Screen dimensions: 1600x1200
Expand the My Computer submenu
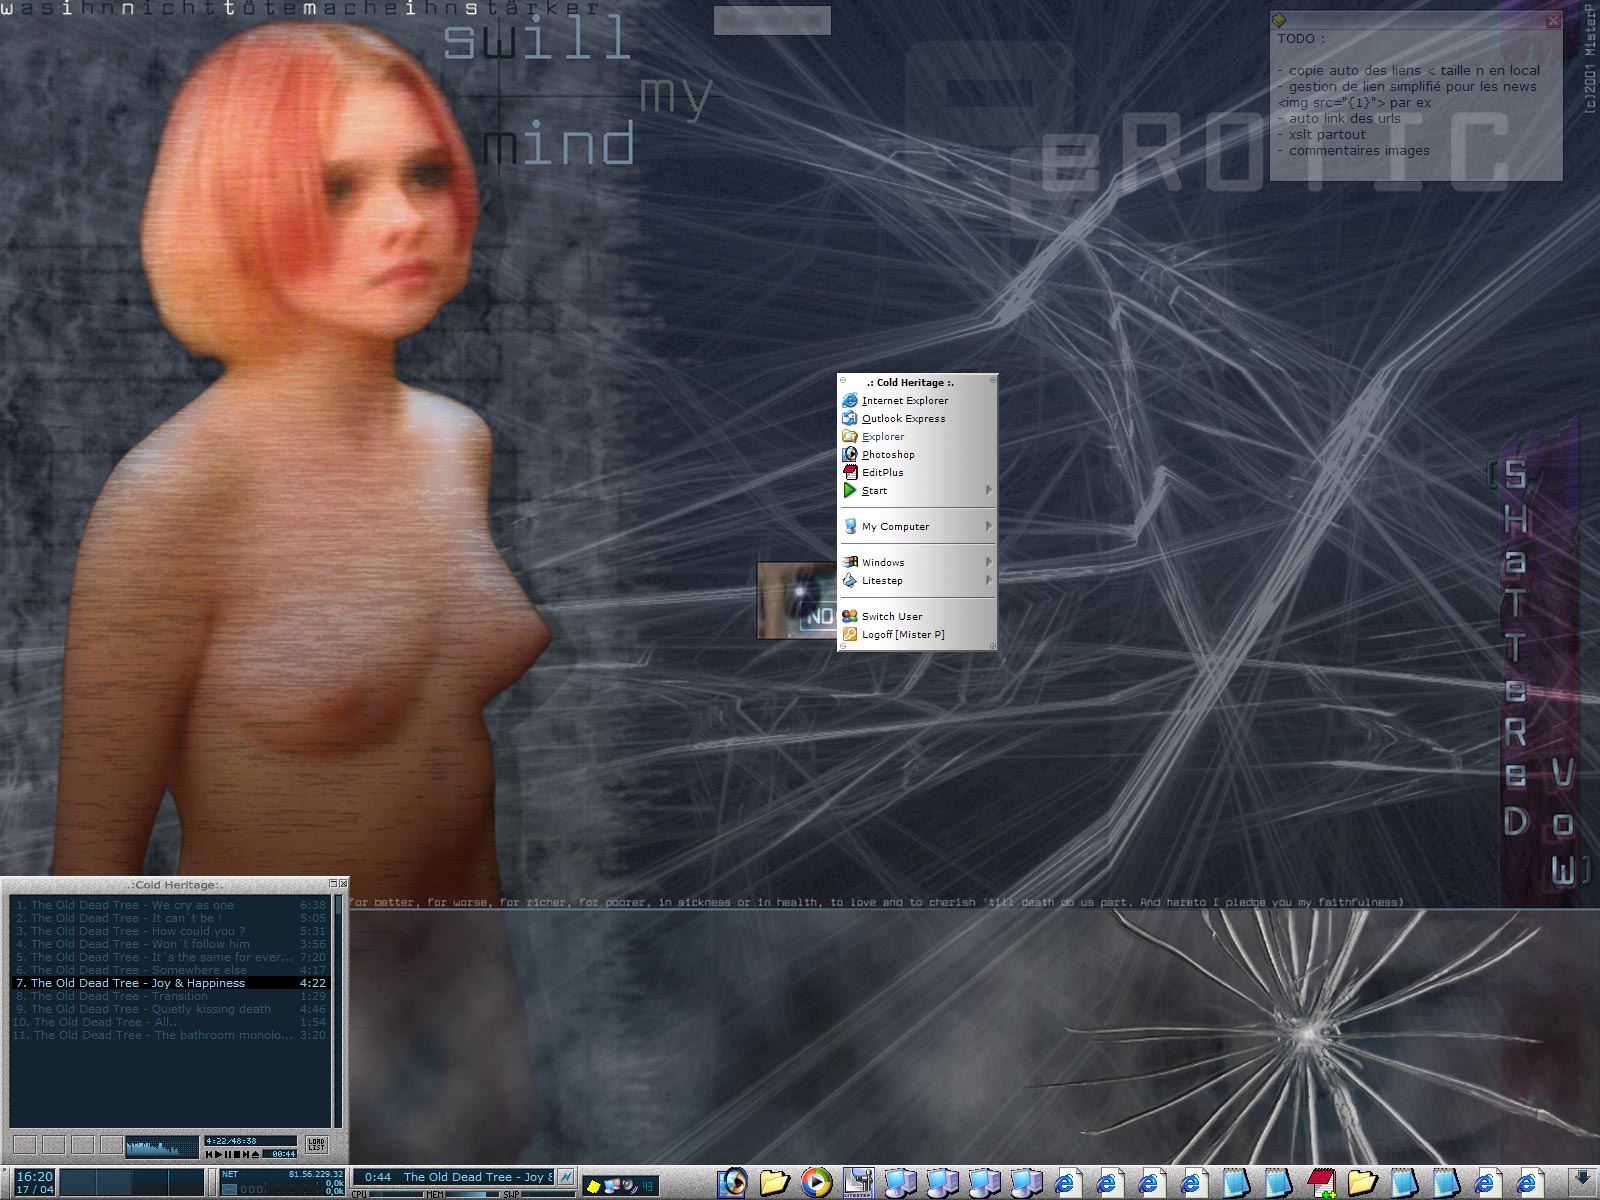point(988,526)
